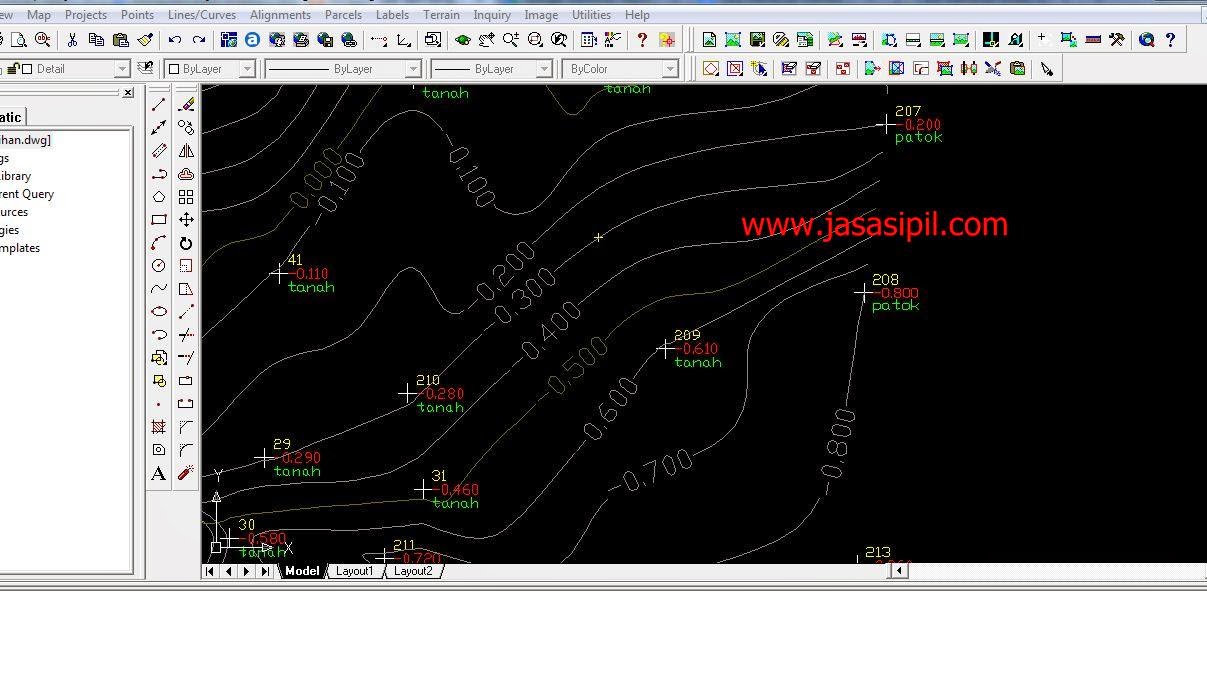Open the Labels menu
Screen dimensions: 1207x676
392,15
